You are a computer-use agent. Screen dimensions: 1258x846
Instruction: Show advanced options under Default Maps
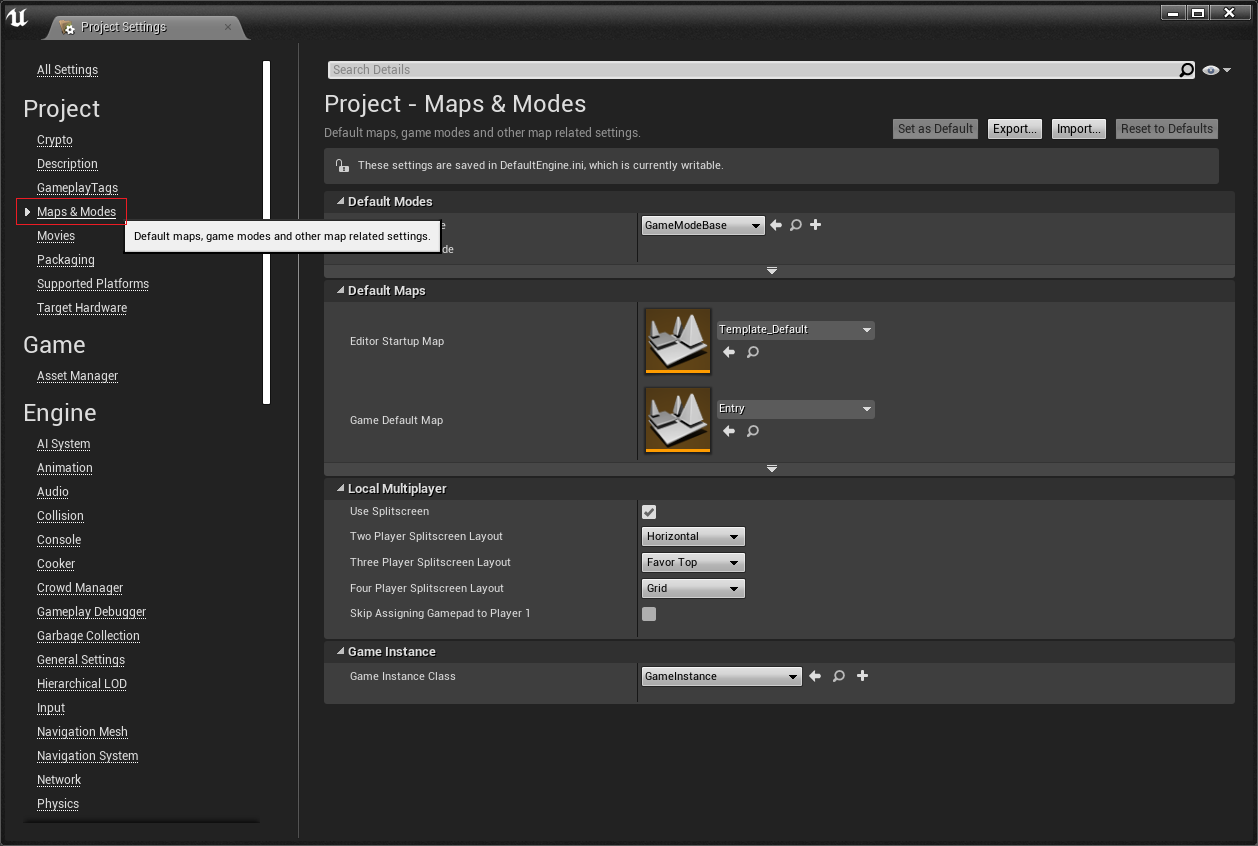[x=771, y=468]
